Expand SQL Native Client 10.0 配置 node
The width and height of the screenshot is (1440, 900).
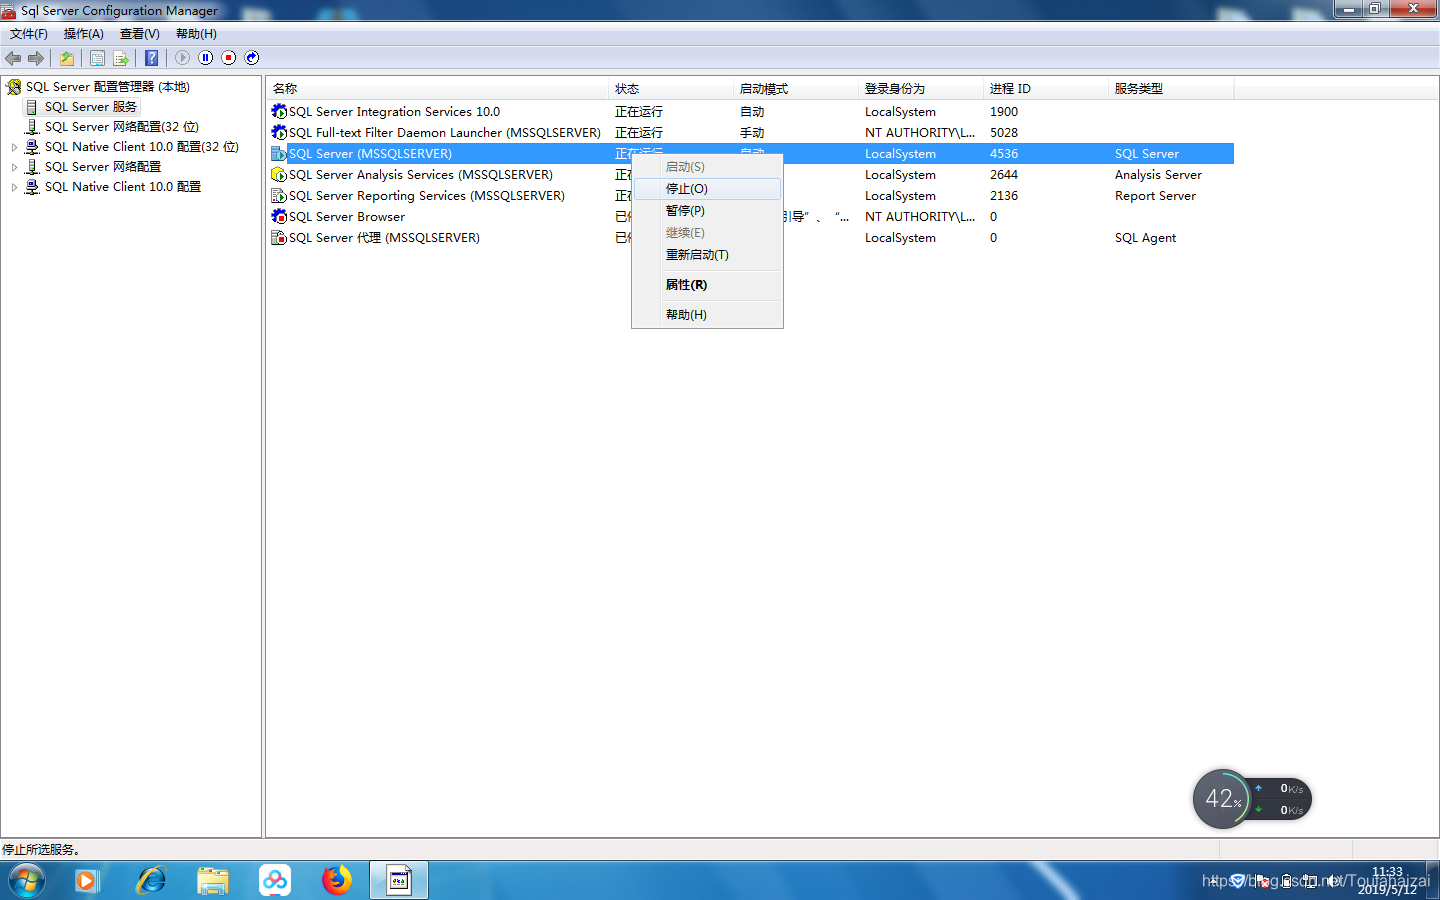(14, 187)
